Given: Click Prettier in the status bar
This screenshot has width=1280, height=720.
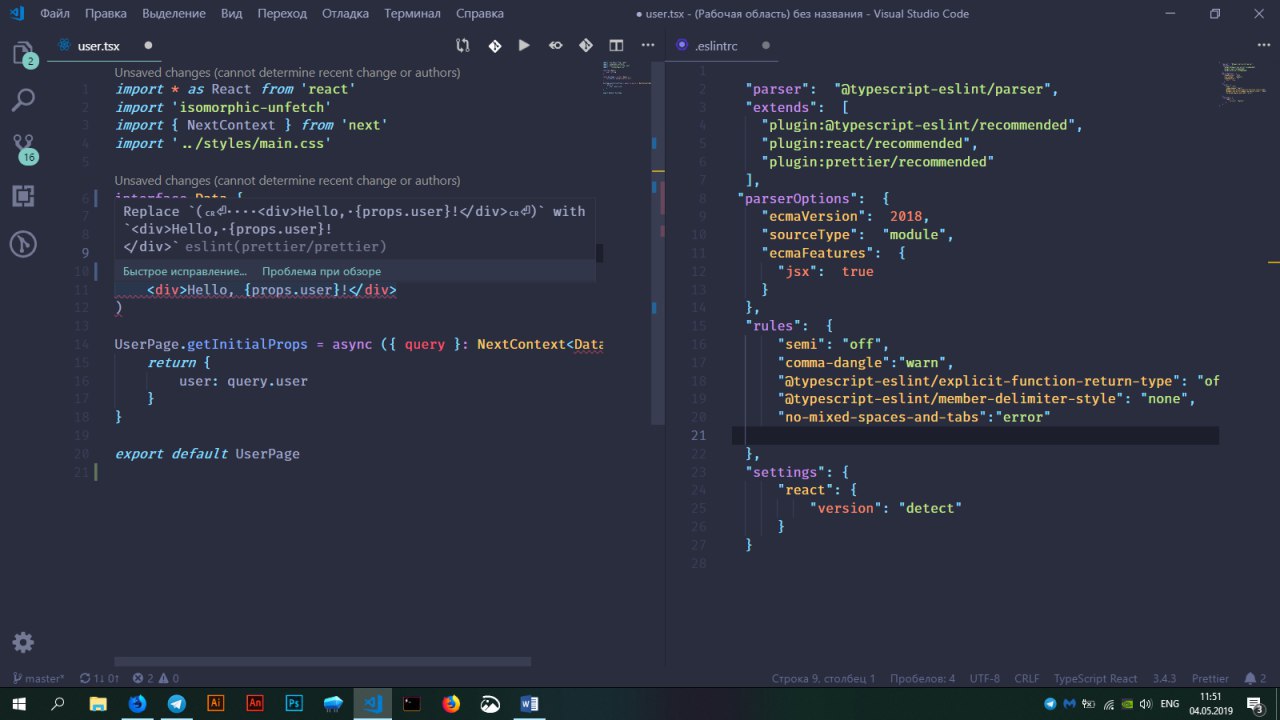Looking at the screenshot, I should click(x=1210, y=678).
